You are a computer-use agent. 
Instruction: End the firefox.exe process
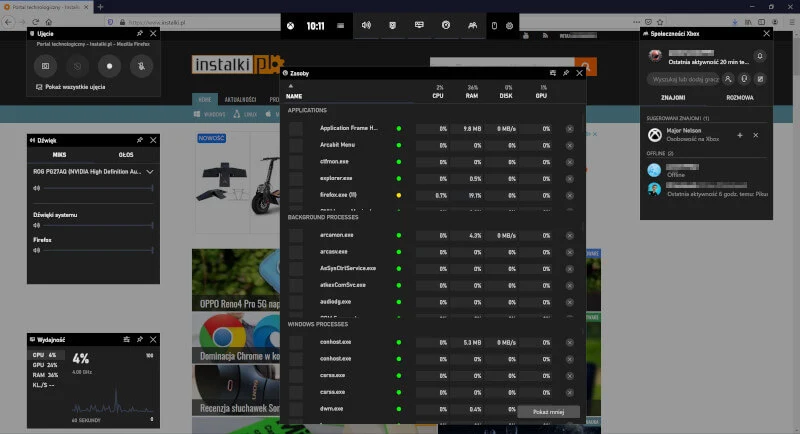[x=569, y=196]
